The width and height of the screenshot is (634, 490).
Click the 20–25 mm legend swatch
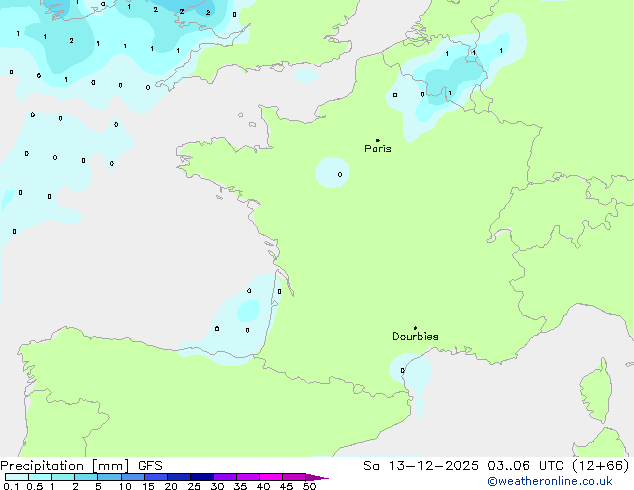[179, 477]
